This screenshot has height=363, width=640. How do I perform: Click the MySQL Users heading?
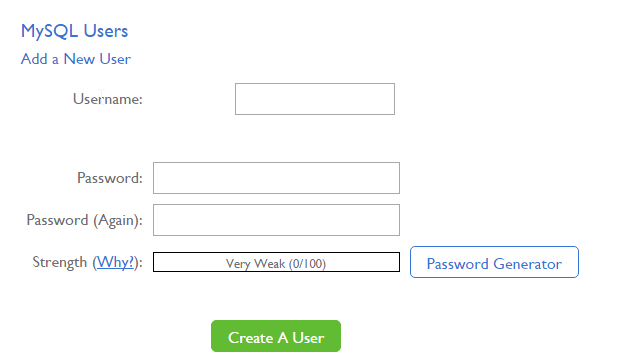click(74, 31)
